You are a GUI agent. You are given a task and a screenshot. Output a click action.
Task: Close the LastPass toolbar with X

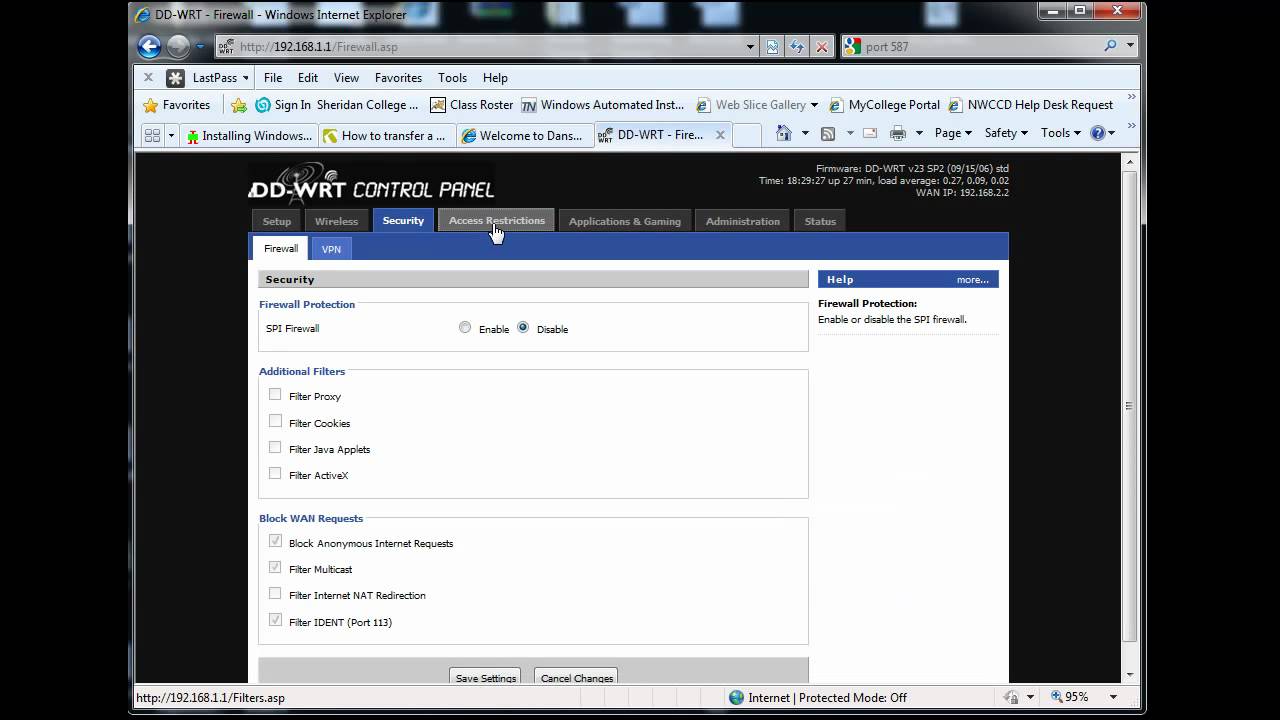pyautogui.click(x=148, y=77)
